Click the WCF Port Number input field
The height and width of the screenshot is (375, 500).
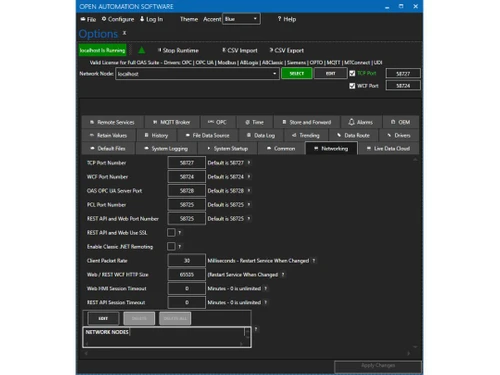click(x=187, y=177)
